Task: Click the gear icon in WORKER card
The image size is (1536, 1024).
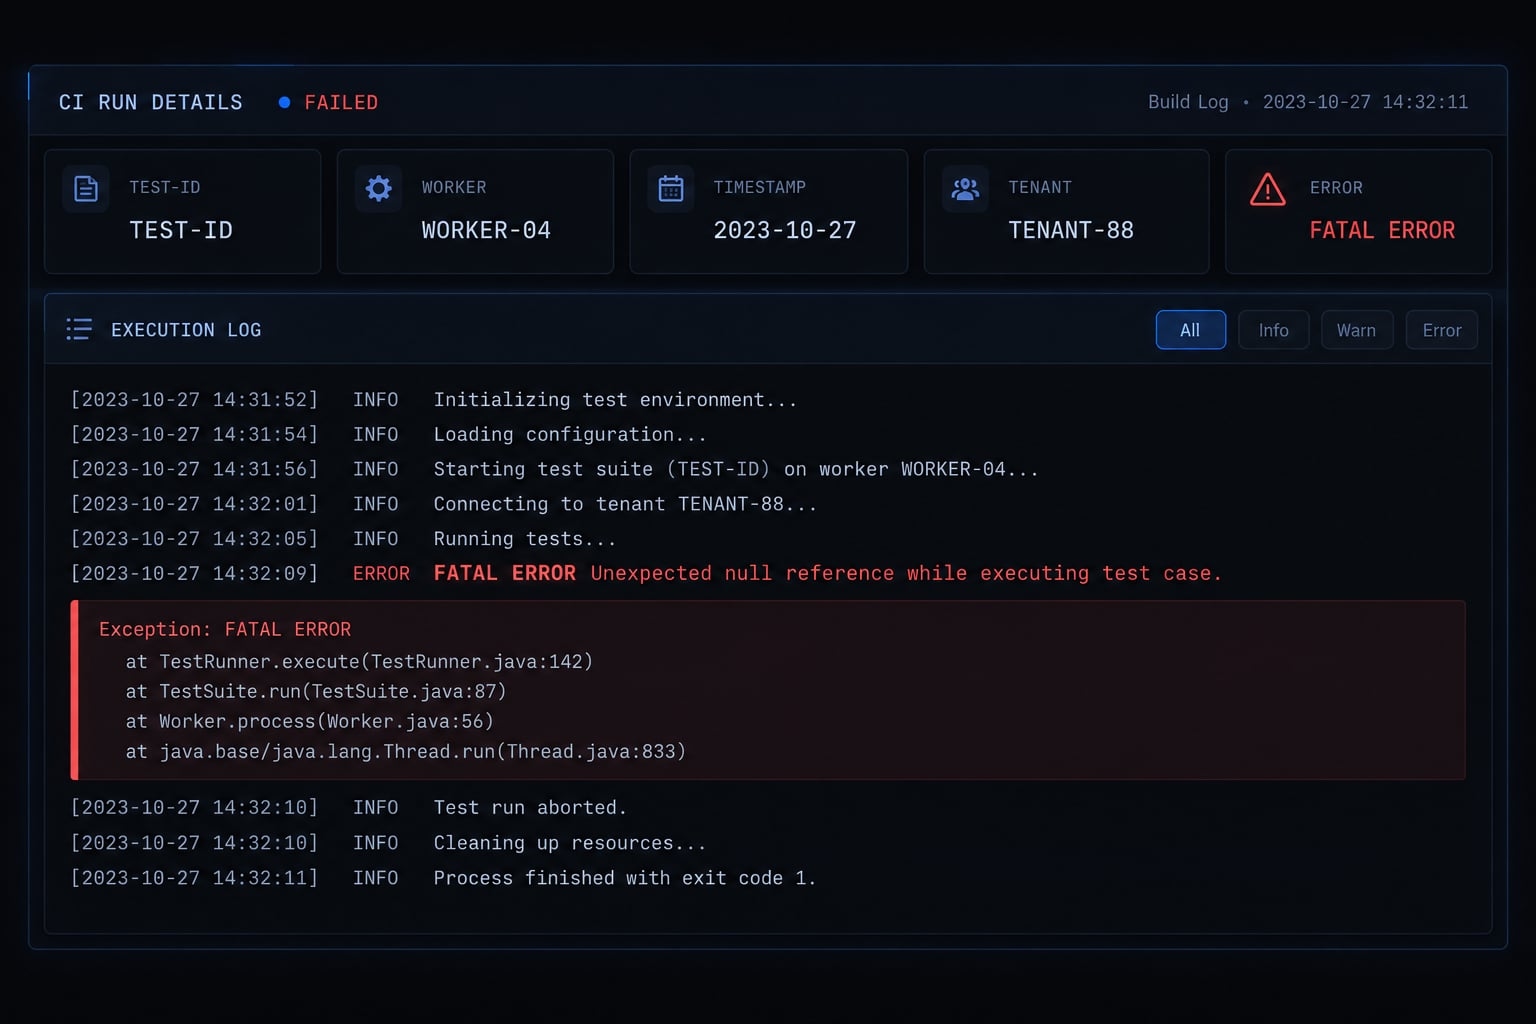Action: 378,188
